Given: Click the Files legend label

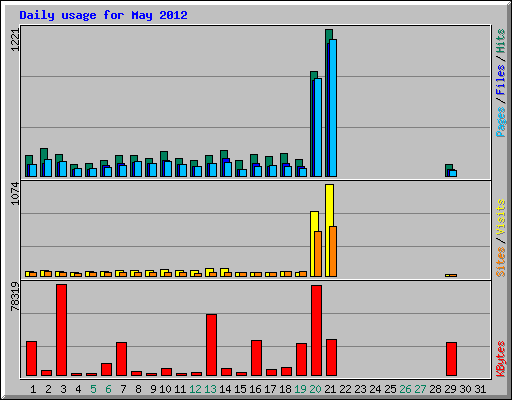Looking at the screenshot, I should pos(501,80).
